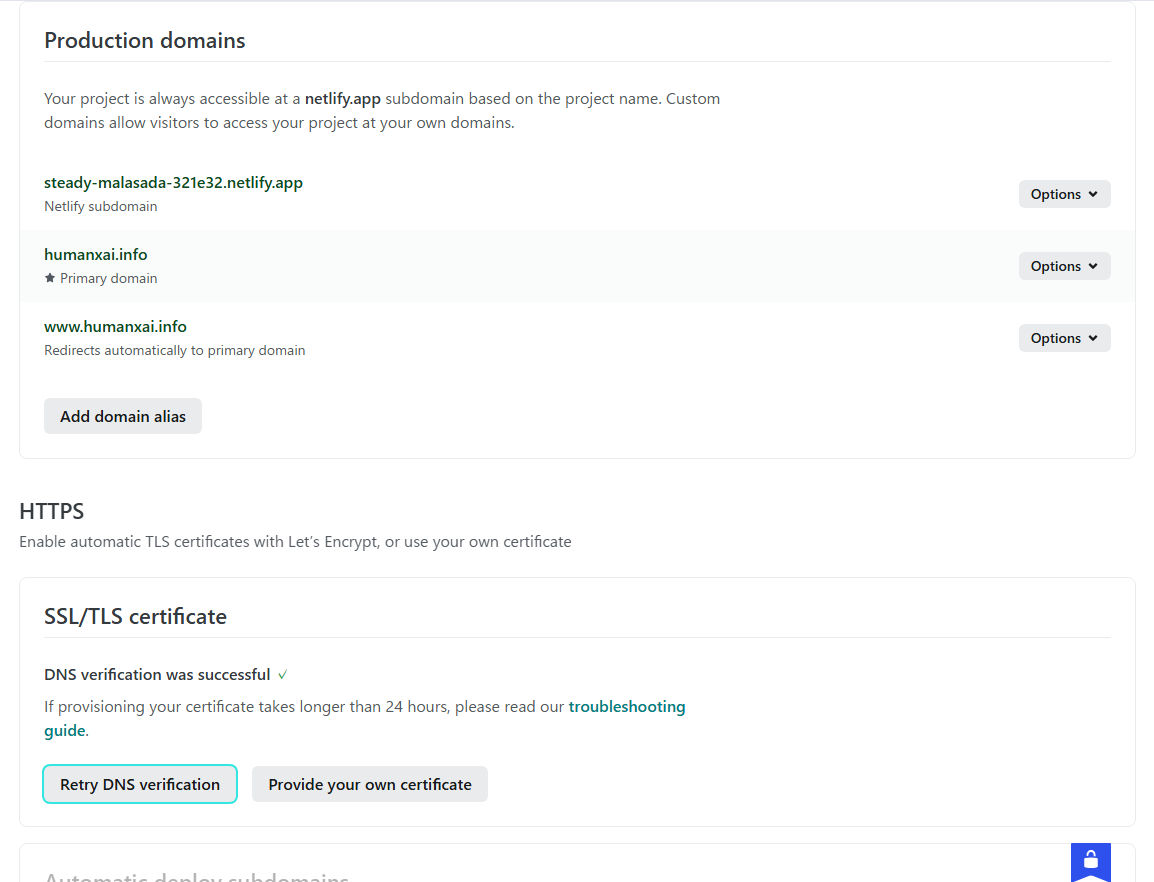Click the bold netlify.app text in description

click(343, 99)
